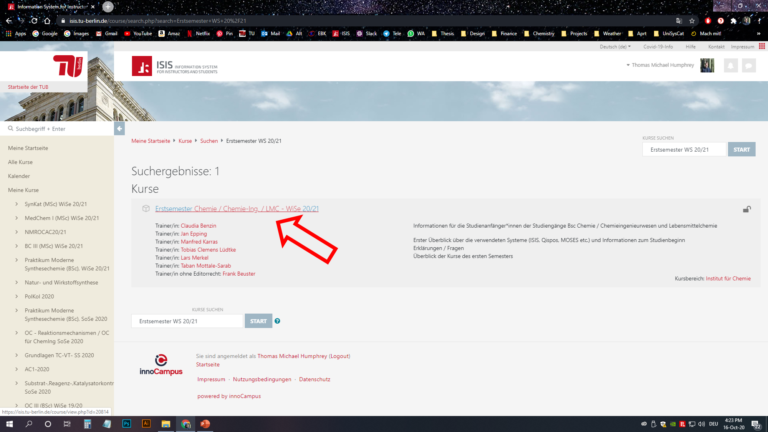
Task: Open the Netflix bookmark
Action: point(198,34)
